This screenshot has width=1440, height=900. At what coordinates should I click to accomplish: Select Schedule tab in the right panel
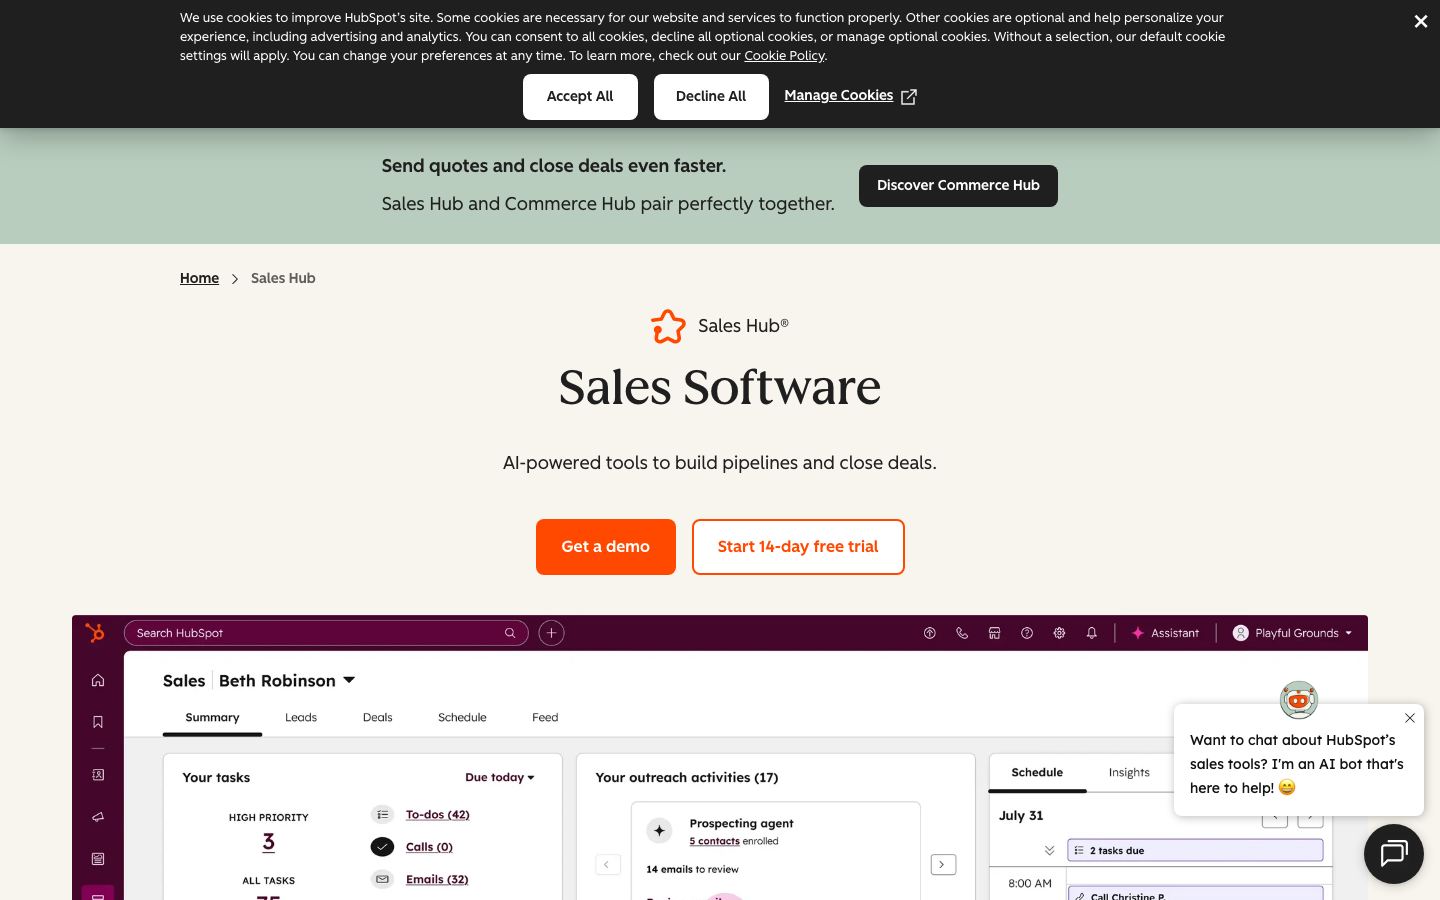point(1037,772)
